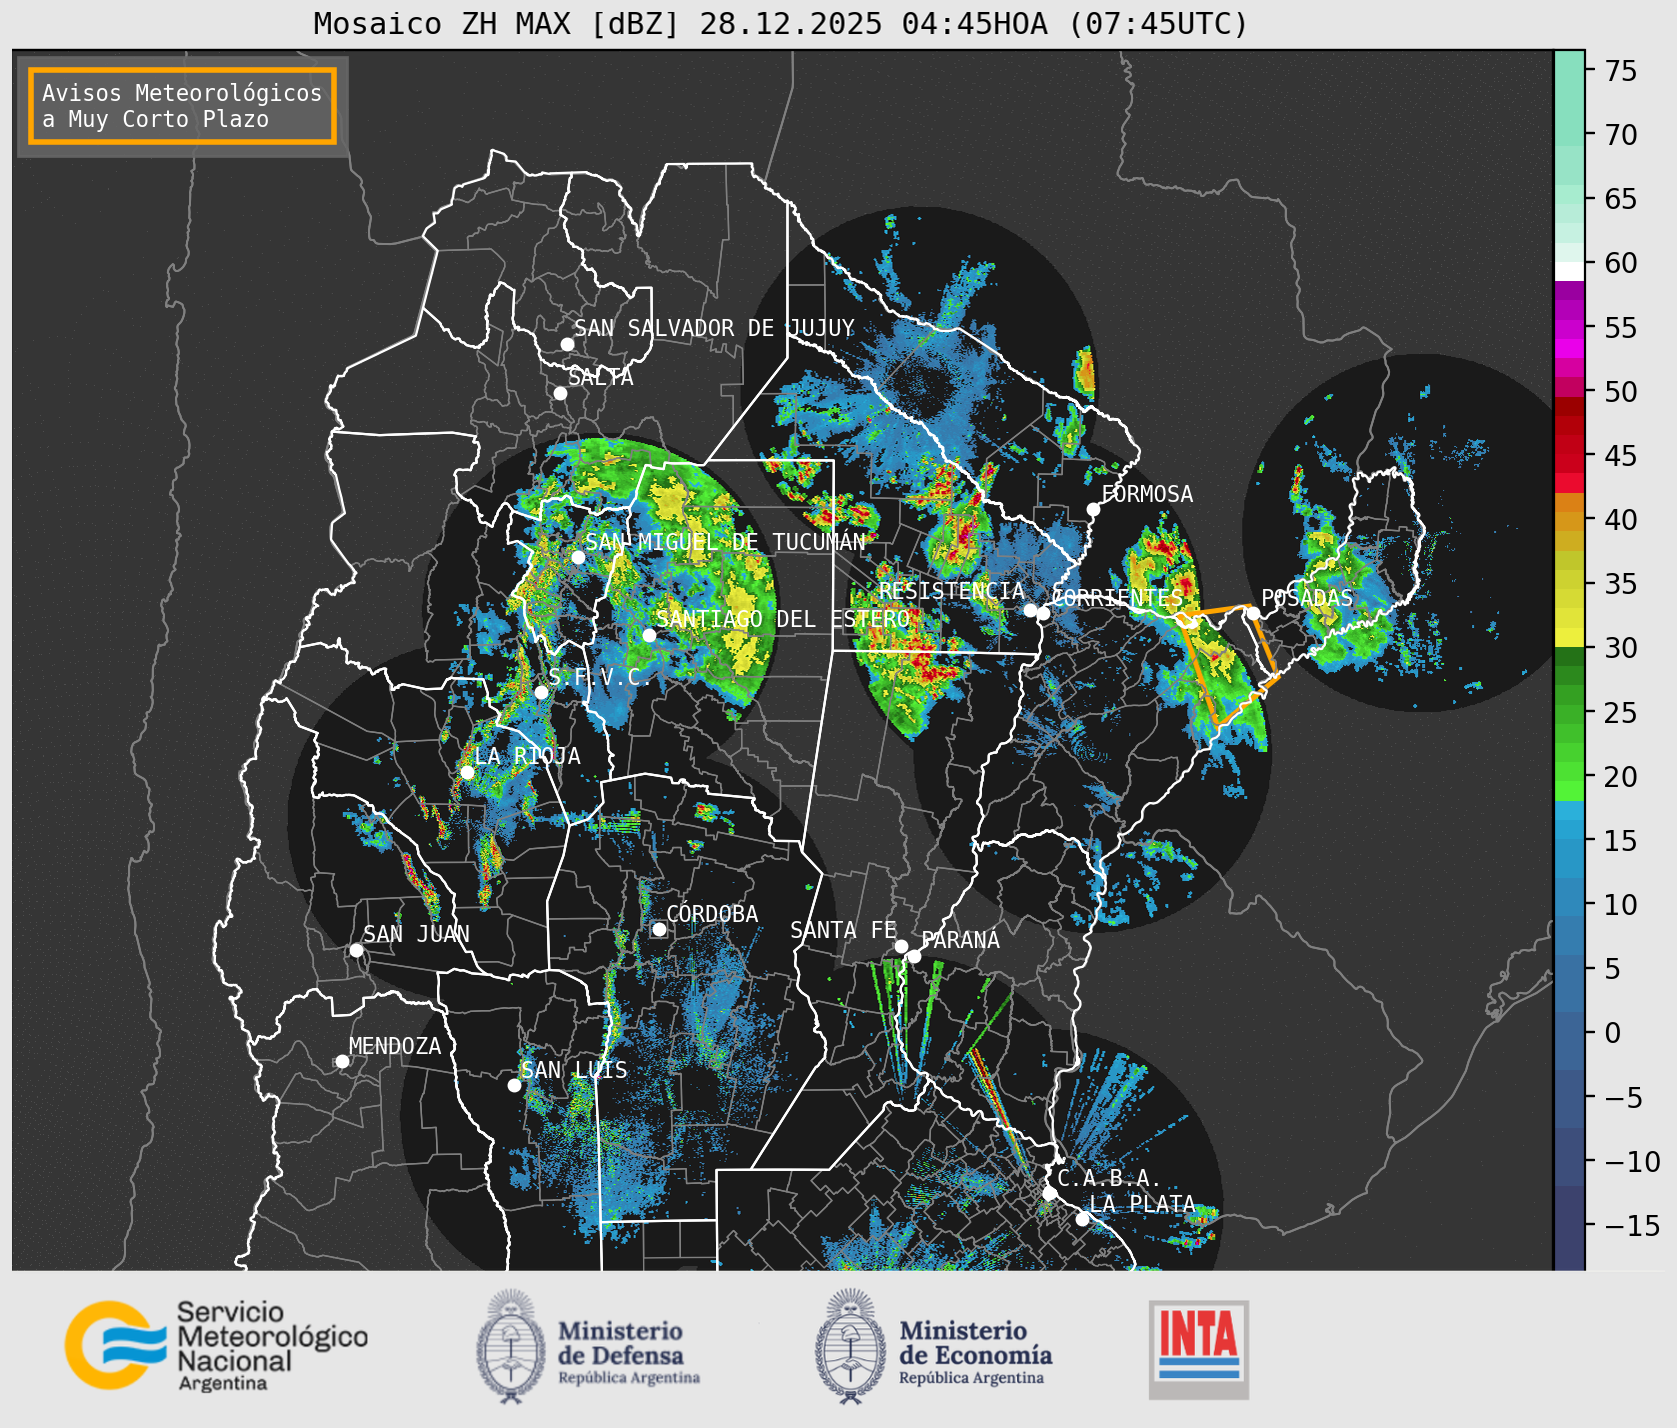Click the San Juan city marker dot
Image resolution: width=1677 pixels, height=1428 pixels.
point(356,950)
